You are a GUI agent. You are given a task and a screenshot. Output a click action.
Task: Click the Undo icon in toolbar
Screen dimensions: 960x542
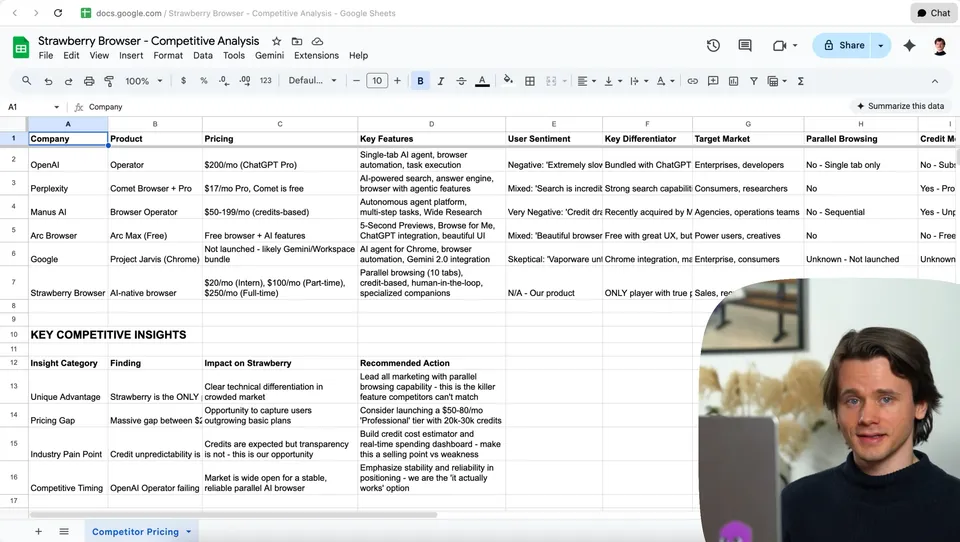click(48, 81)
